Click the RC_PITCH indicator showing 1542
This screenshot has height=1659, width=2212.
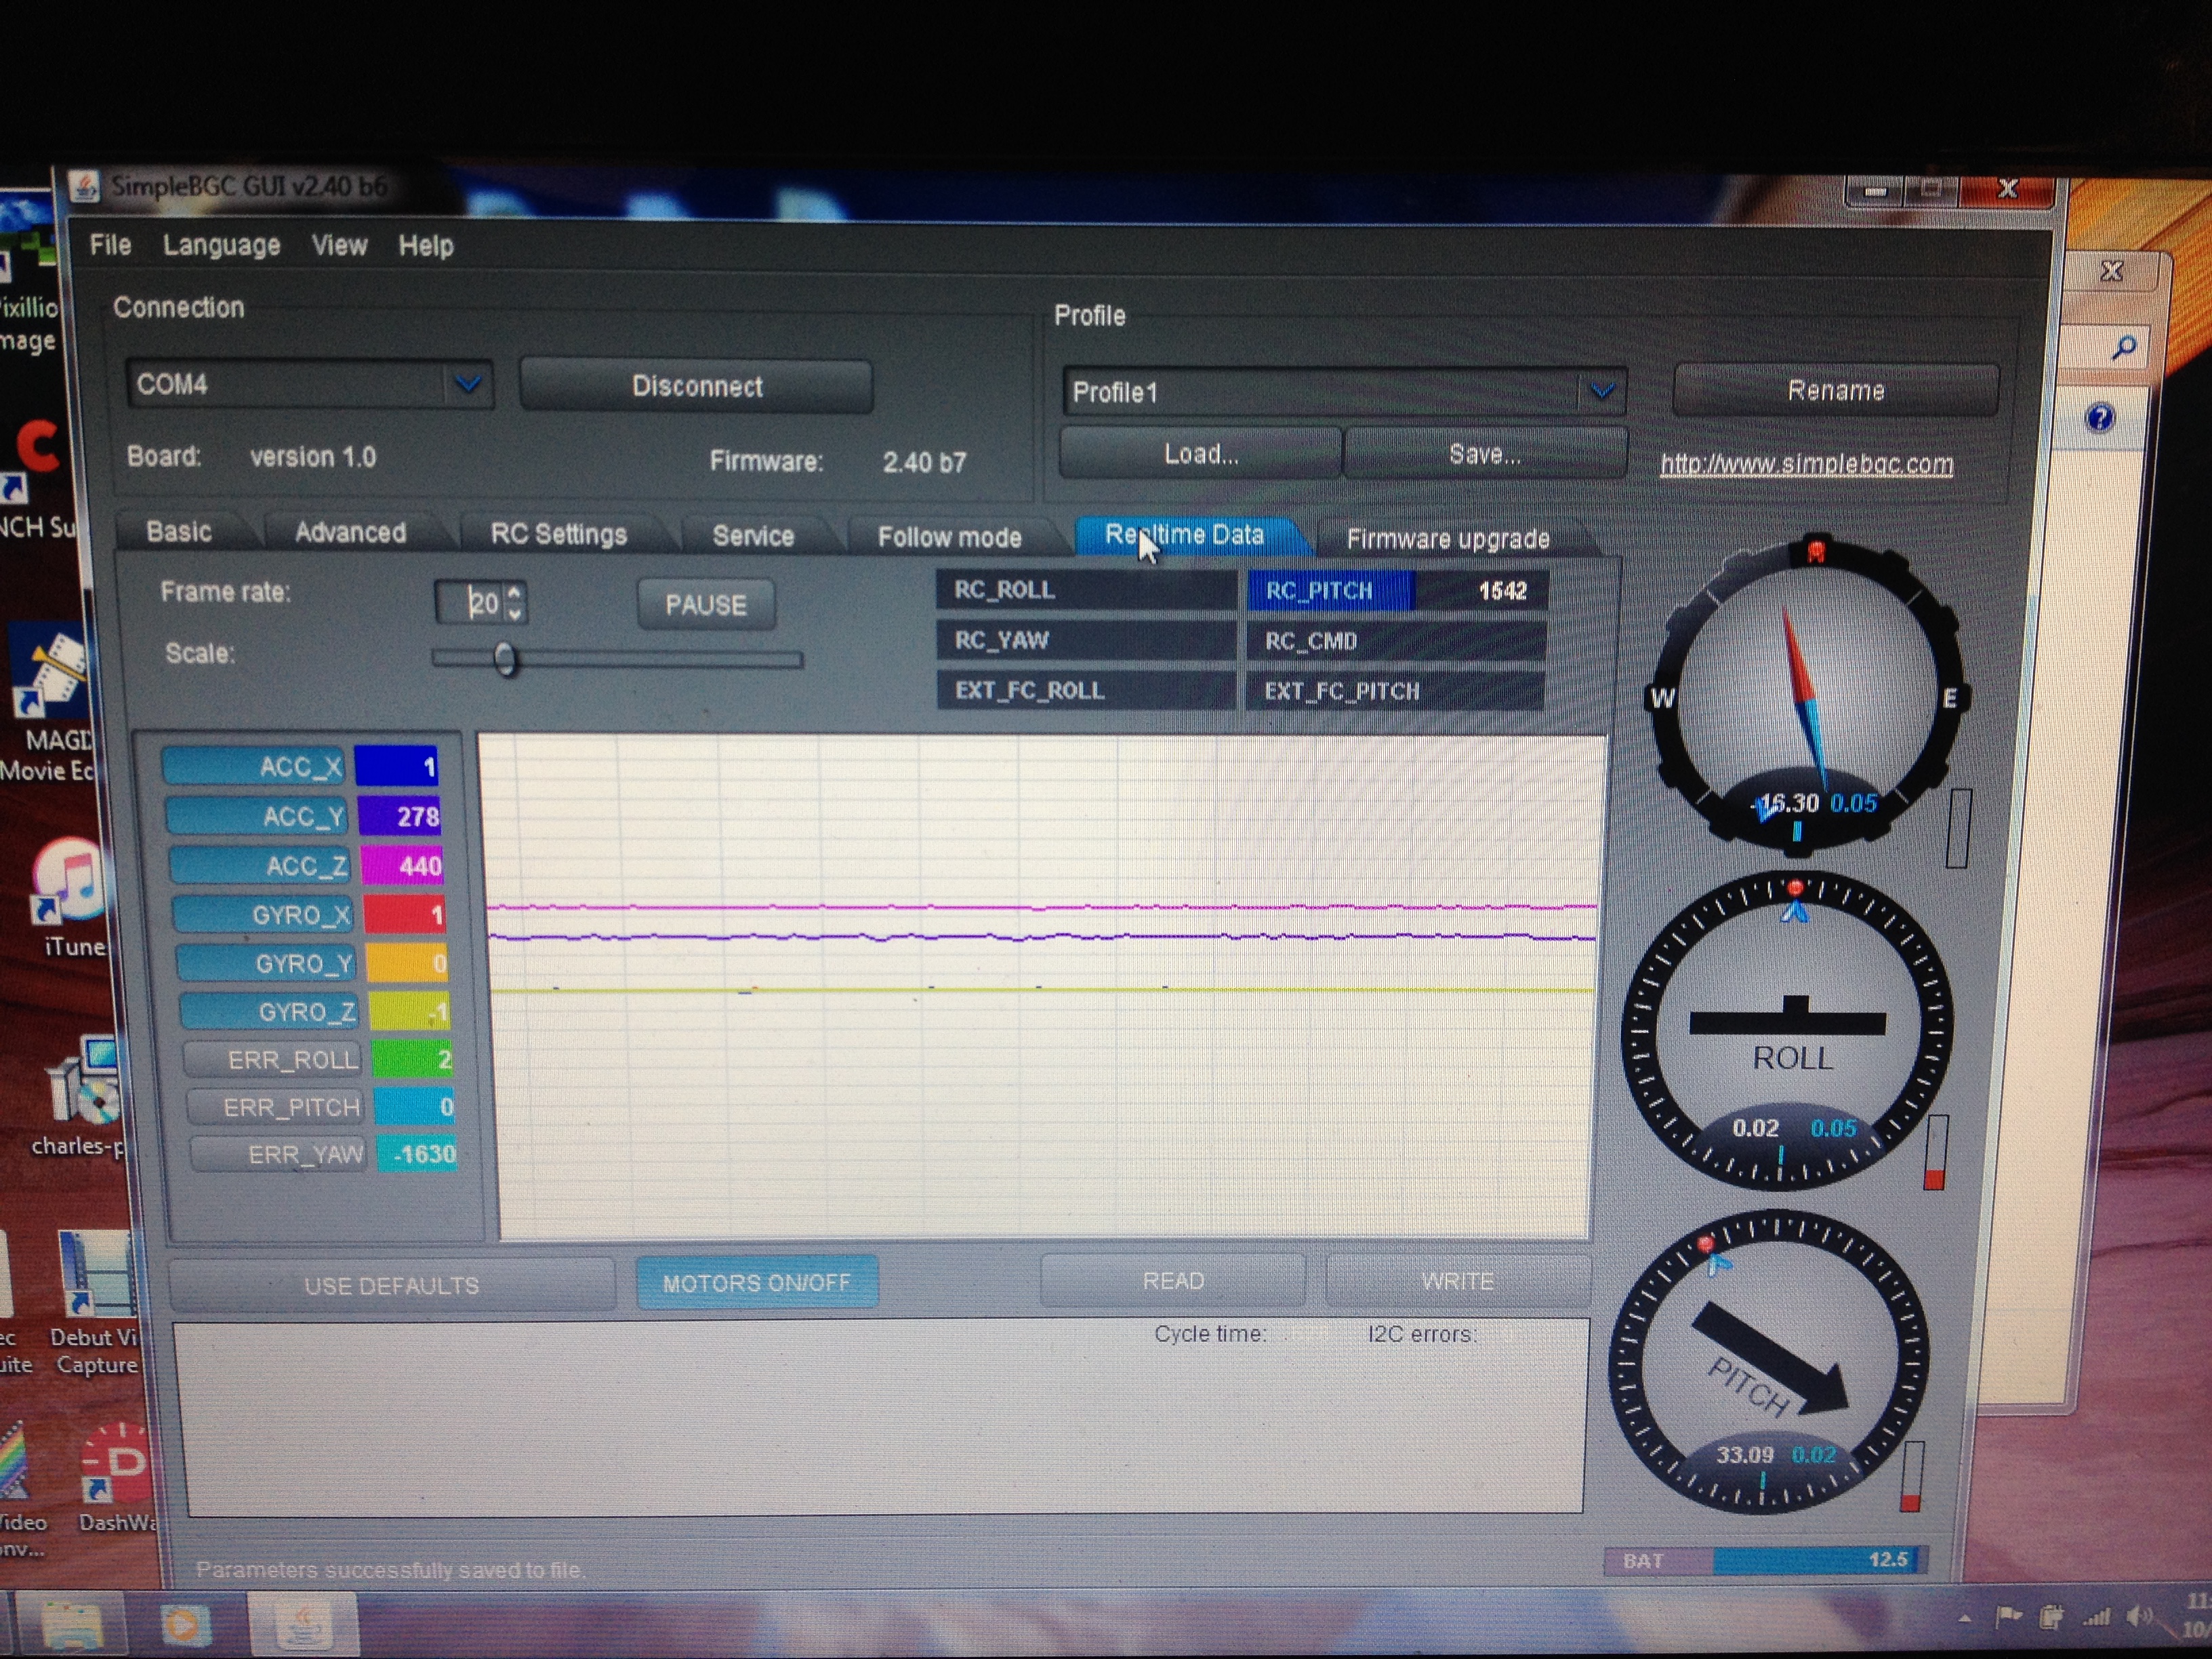1397,591
